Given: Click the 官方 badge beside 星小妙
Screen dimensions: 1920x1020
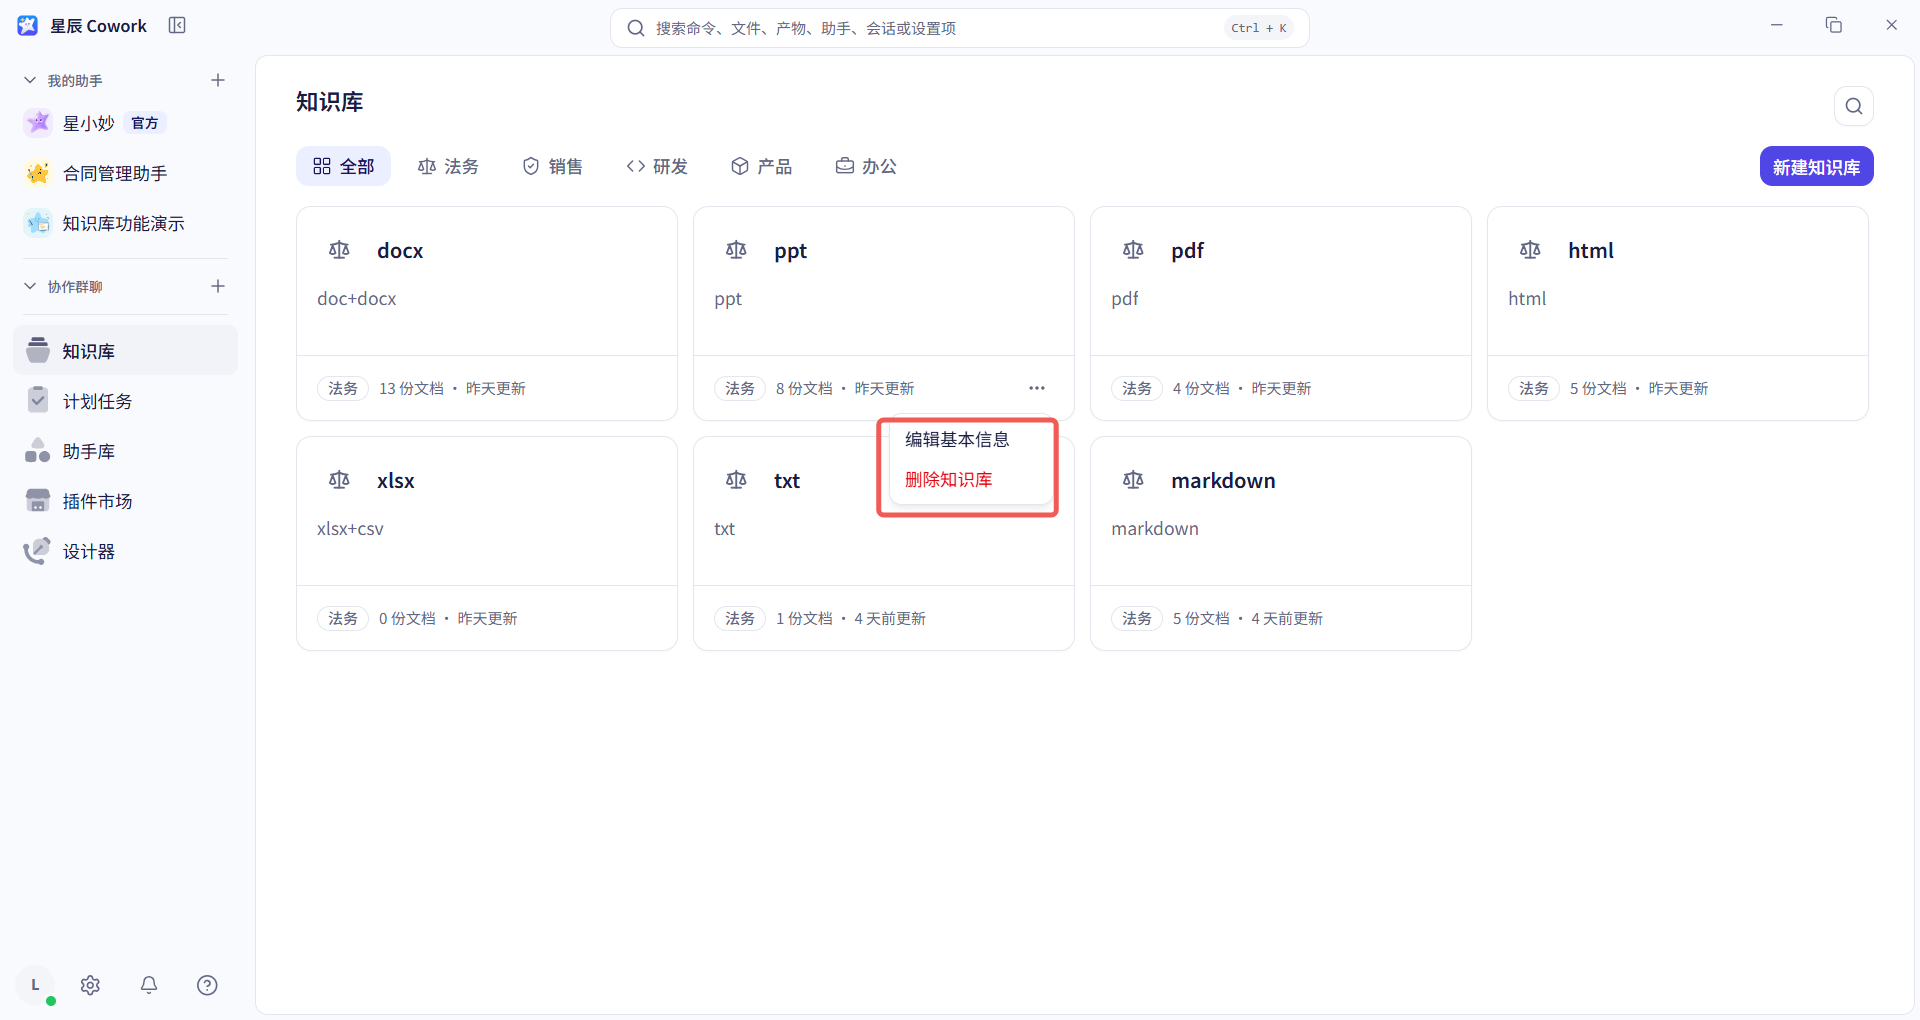Looking at the screenshot, I should point(145,123).
